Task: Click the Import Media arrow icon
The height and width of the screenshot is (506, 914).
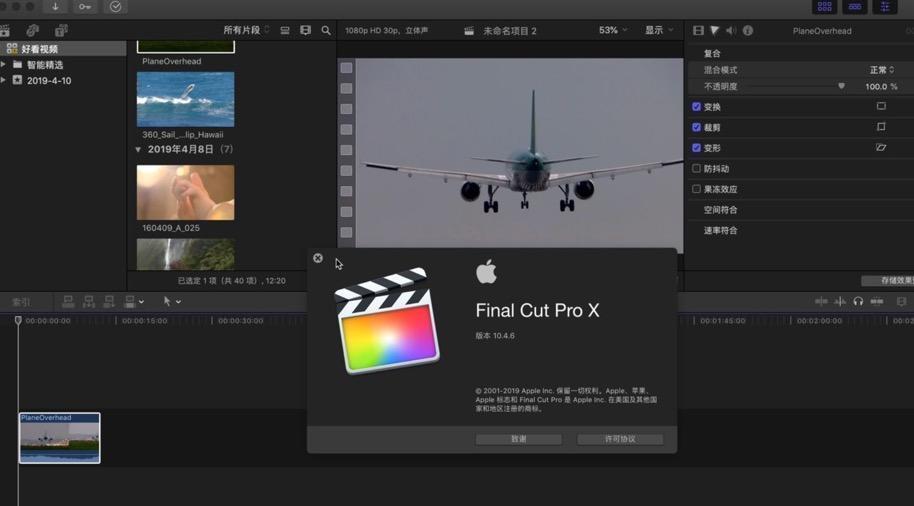Action: (55, 7)
